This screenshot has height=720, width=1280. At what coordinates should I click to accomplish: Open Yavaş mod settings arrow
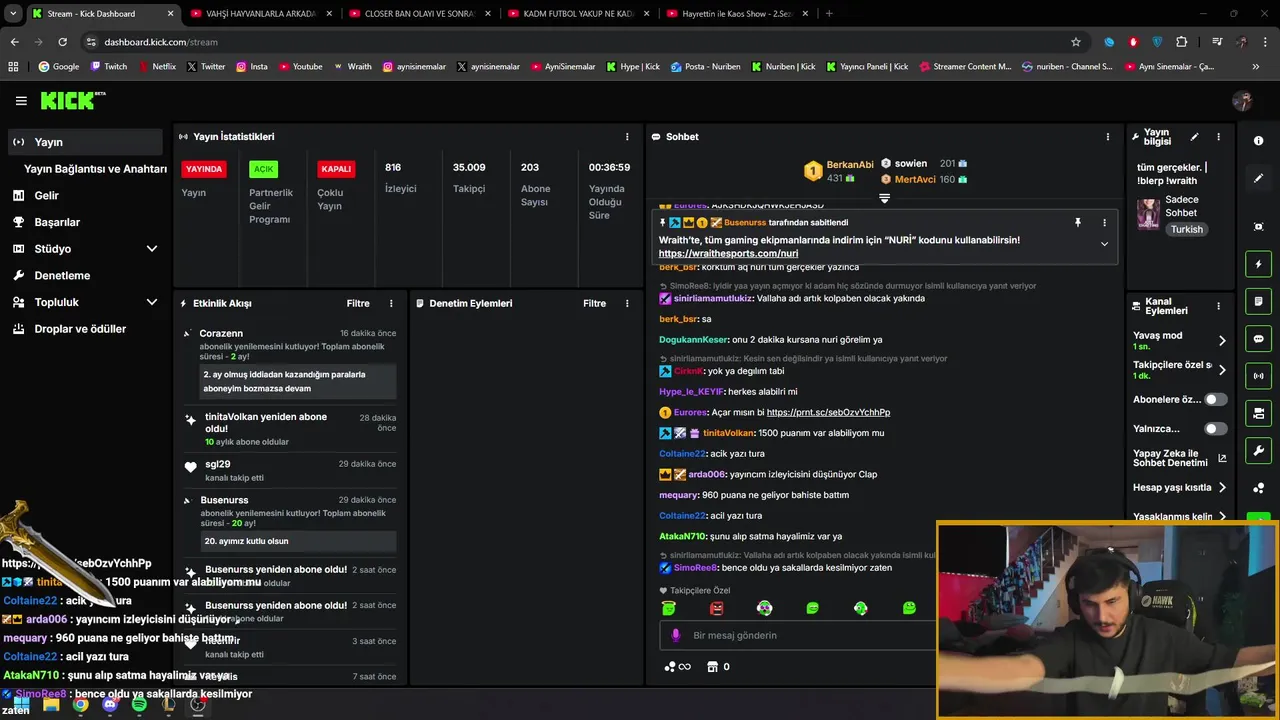(x=1221, y=341)
